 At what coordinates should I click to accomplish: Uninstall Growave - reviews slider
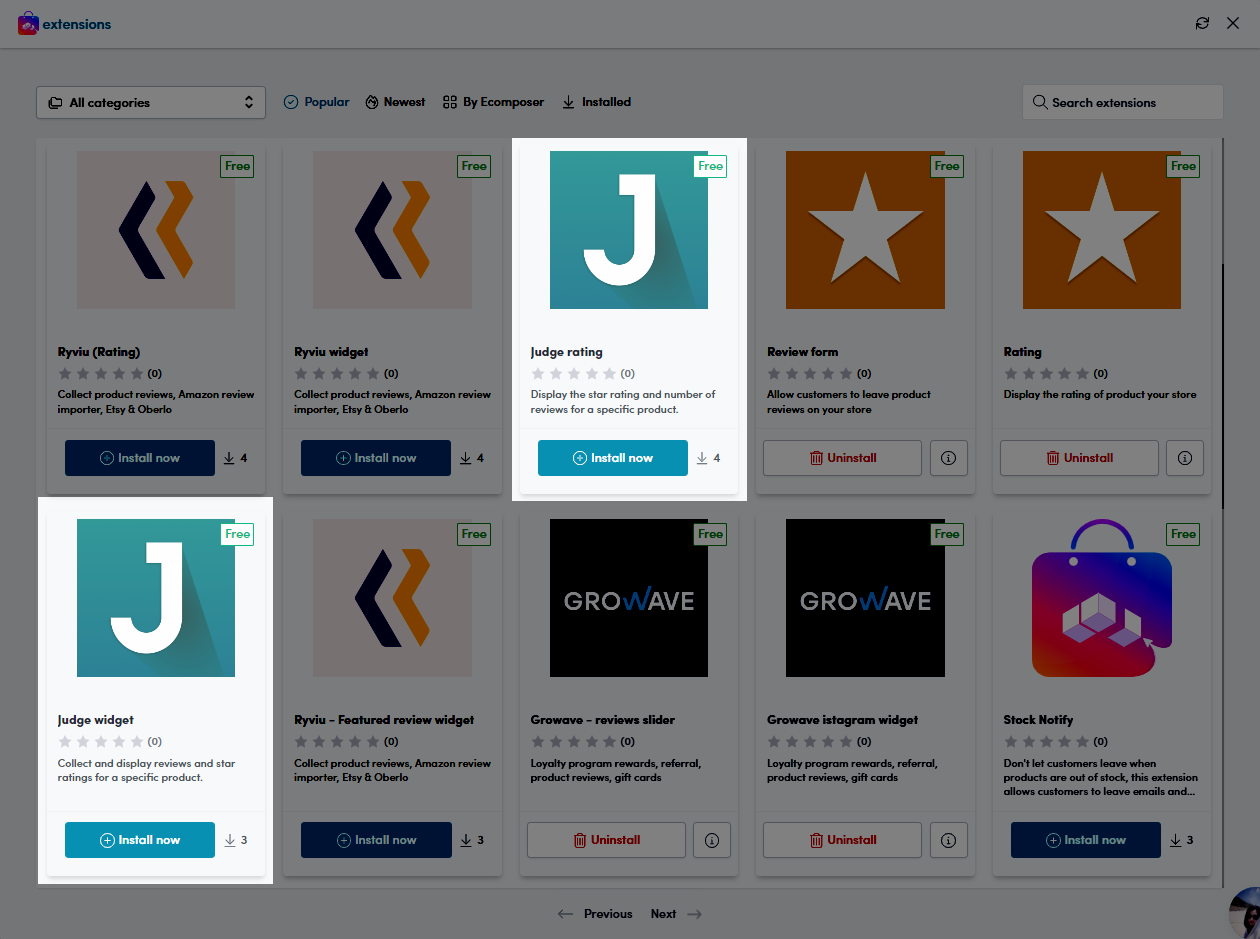606,840
